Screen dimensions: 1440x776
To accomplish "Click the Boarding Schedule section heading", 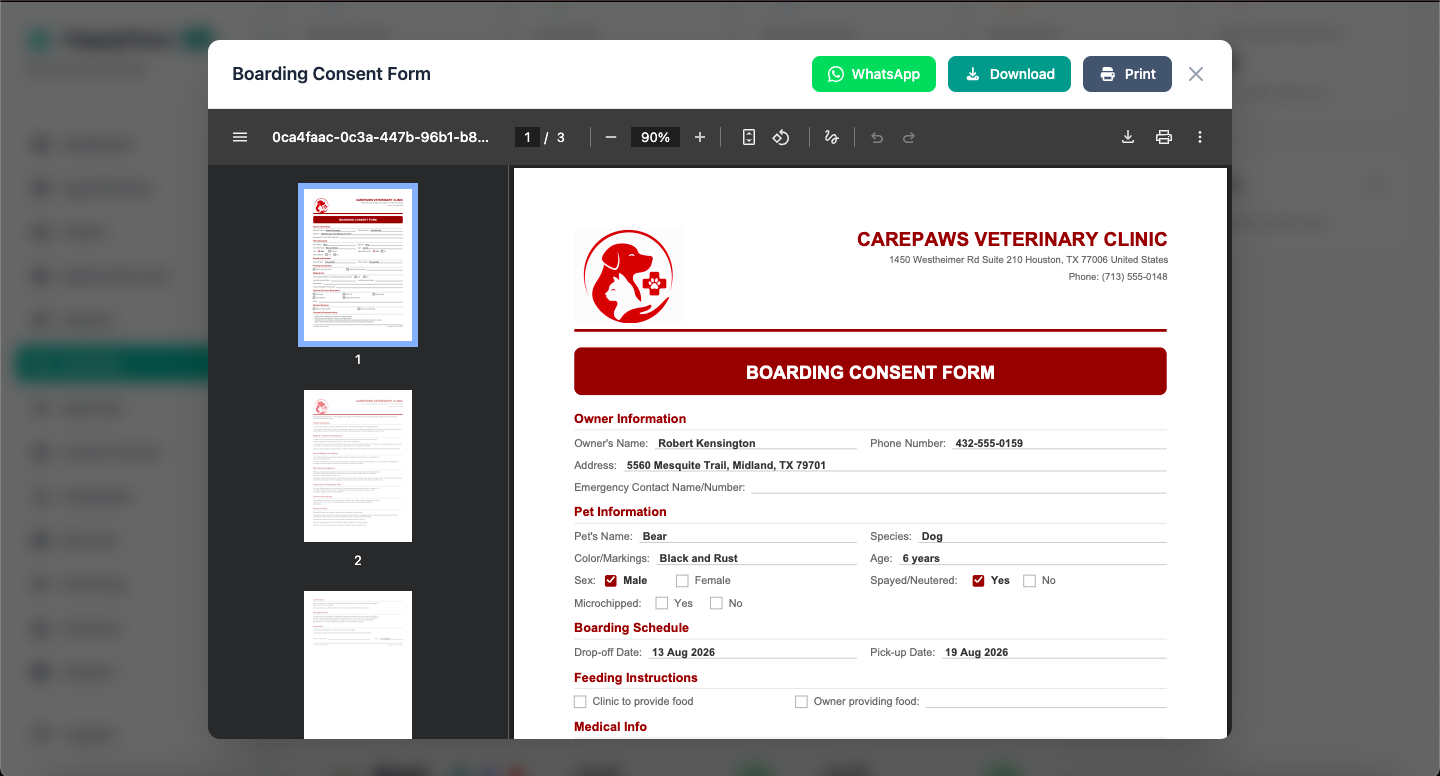I will [631, 628].
